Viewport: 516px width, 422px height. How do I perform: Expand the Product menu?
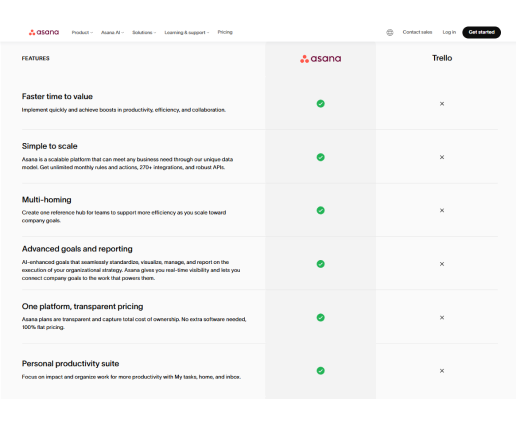(82, 32)
